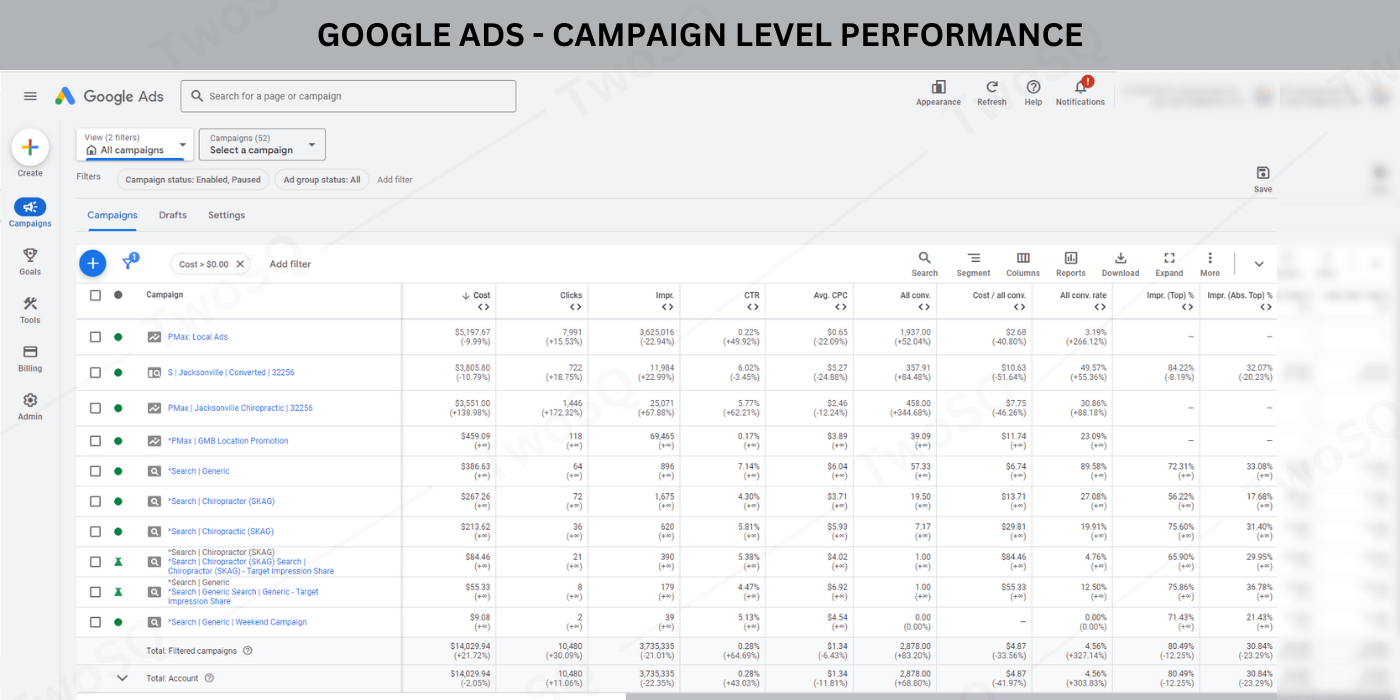
Task: Click the Refresh icon in header
Action: (991, 88)
